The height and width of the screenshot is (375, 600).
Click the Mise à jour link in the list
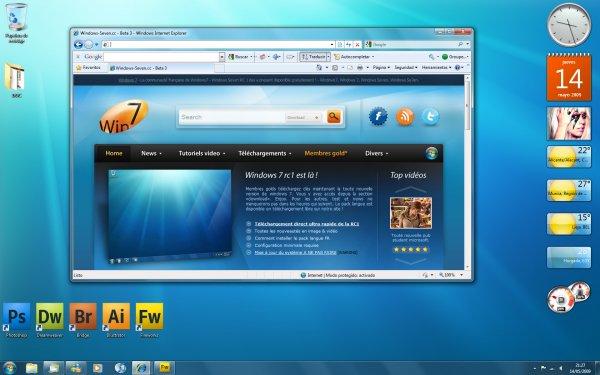295,253
